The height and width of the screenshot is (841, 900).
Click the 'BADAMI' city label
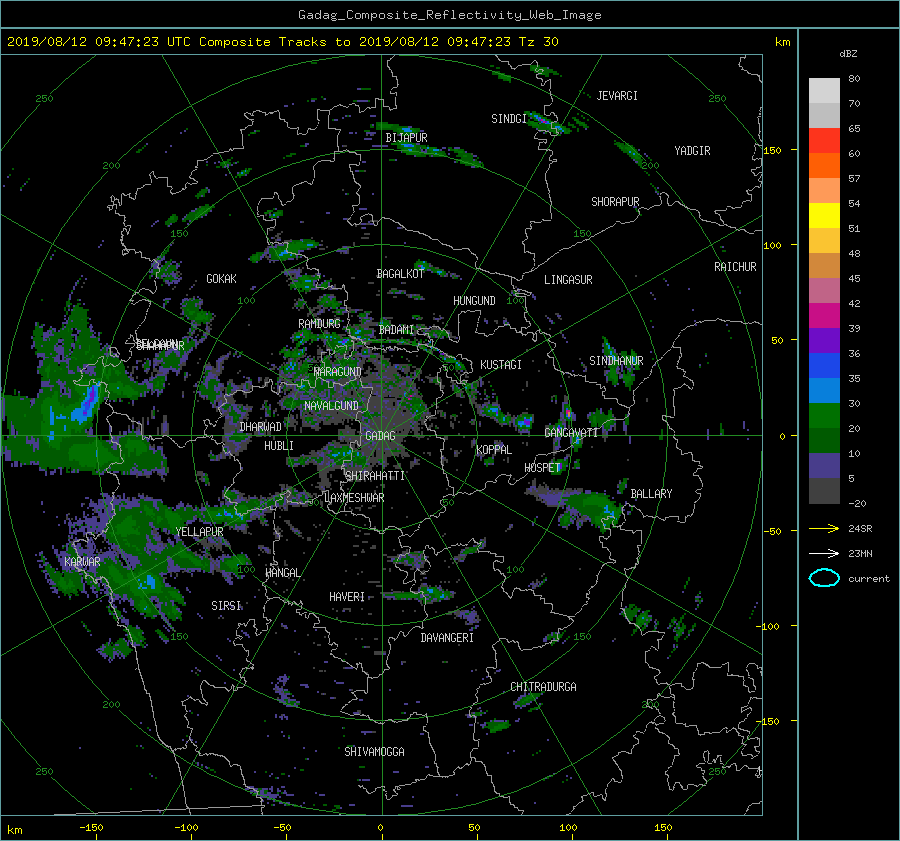396,330
